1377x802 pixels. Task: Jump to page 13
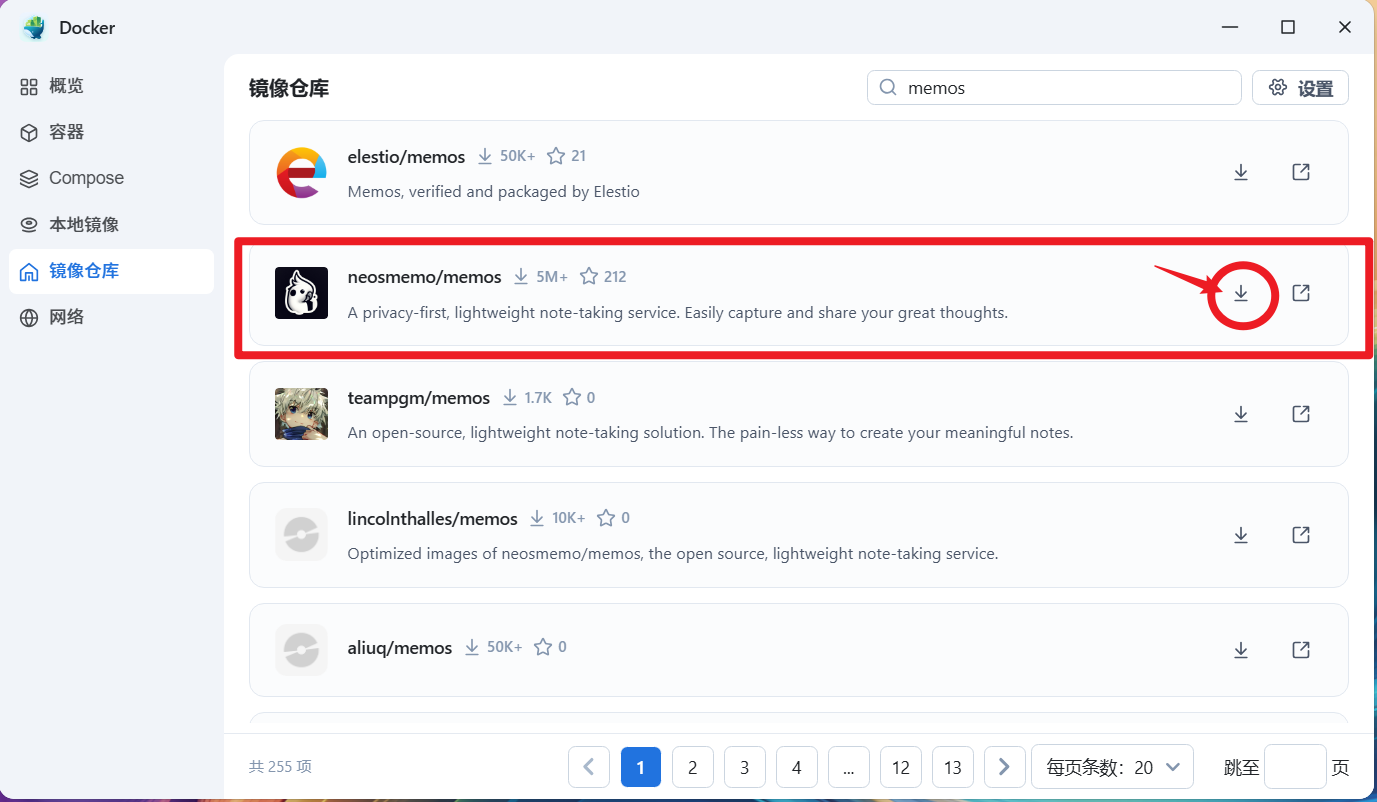click(x=953, y=767)
